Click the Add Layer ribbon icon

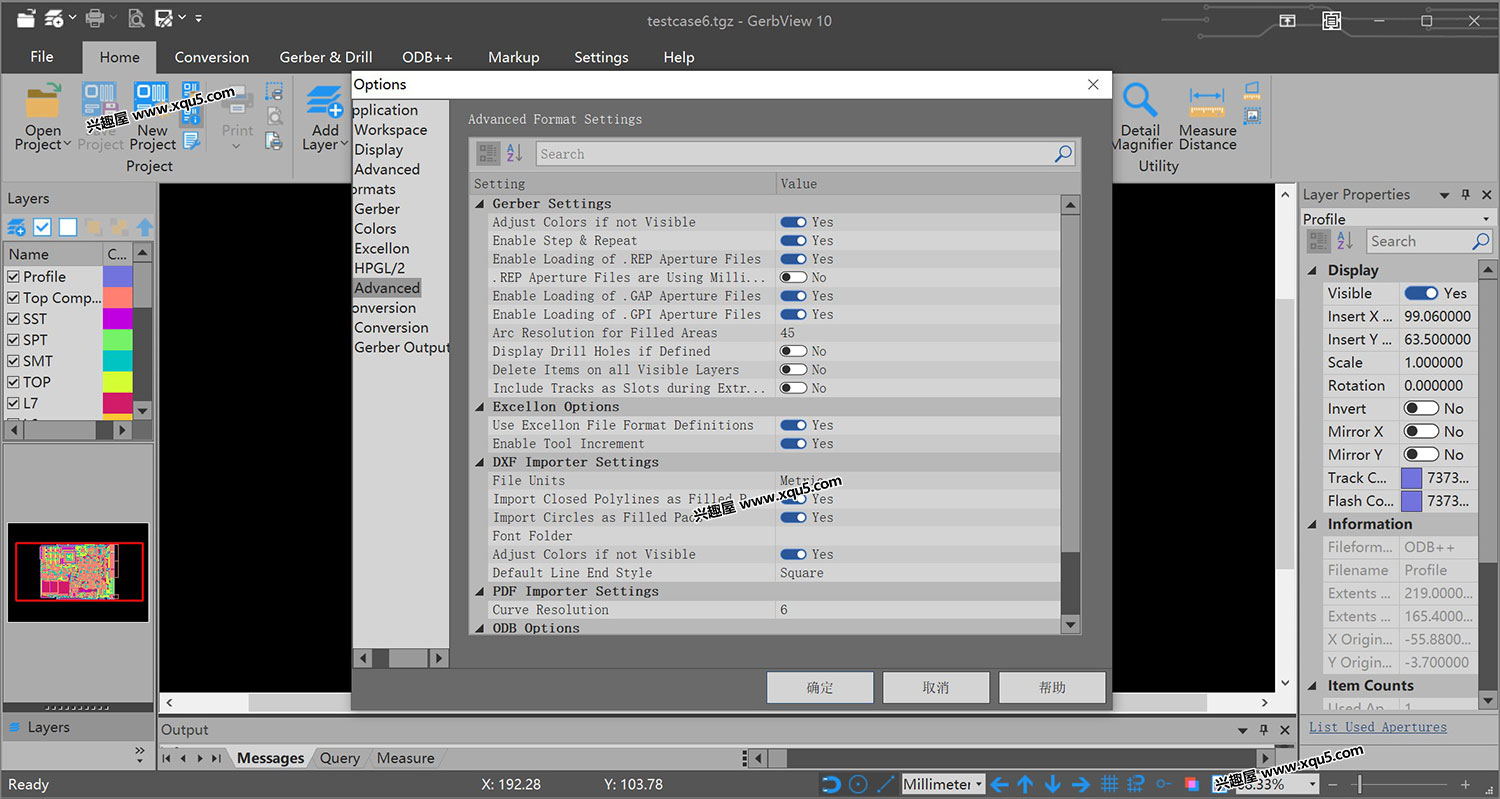324,103
